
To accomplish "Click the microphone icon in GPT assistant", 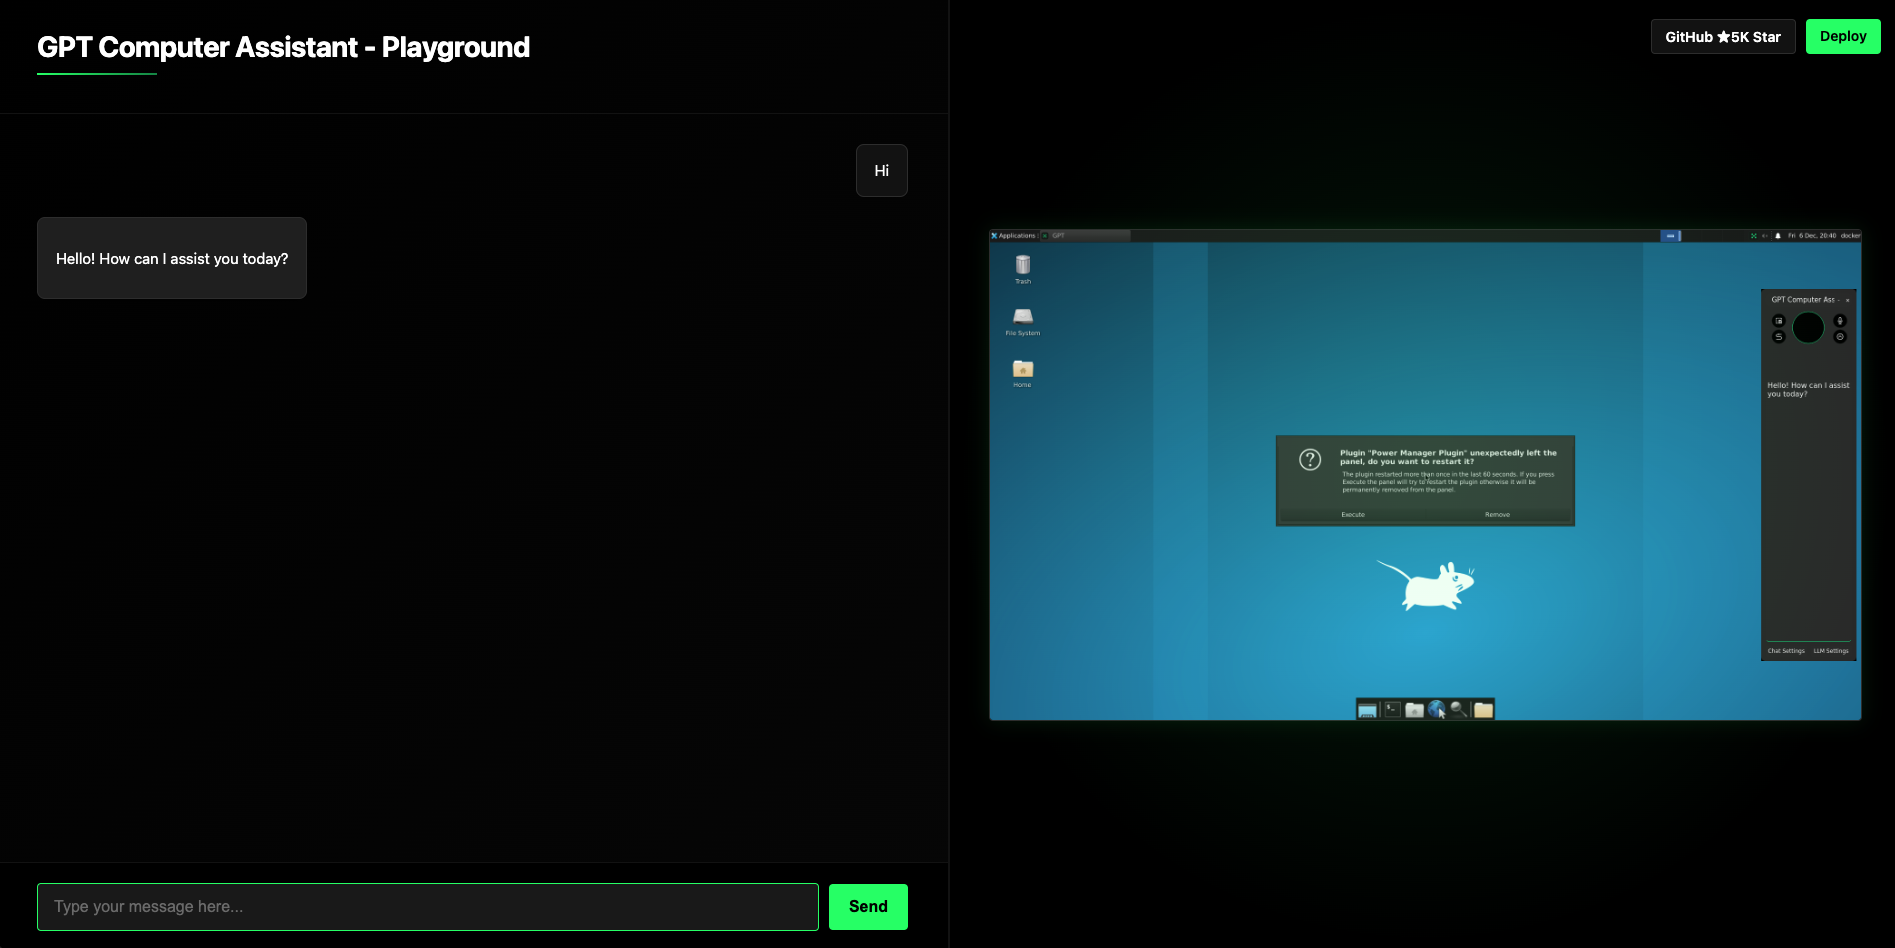I will (x=1840, y=321).
